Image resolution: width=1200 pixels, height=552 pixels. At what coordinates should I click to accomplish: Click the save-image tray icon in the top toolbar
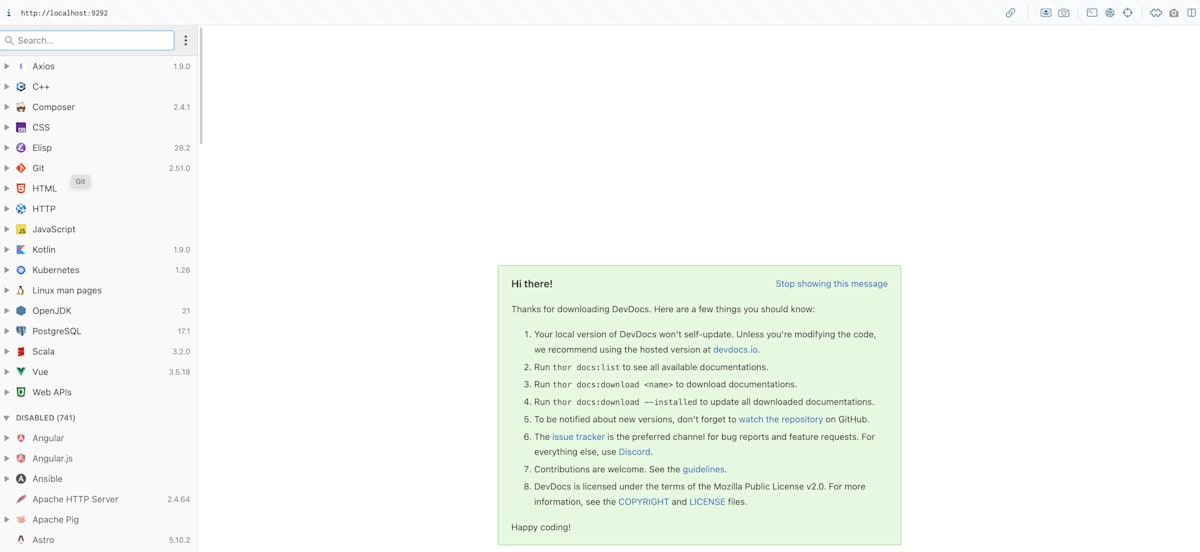pyautogui.click(x=1046, y=13)
